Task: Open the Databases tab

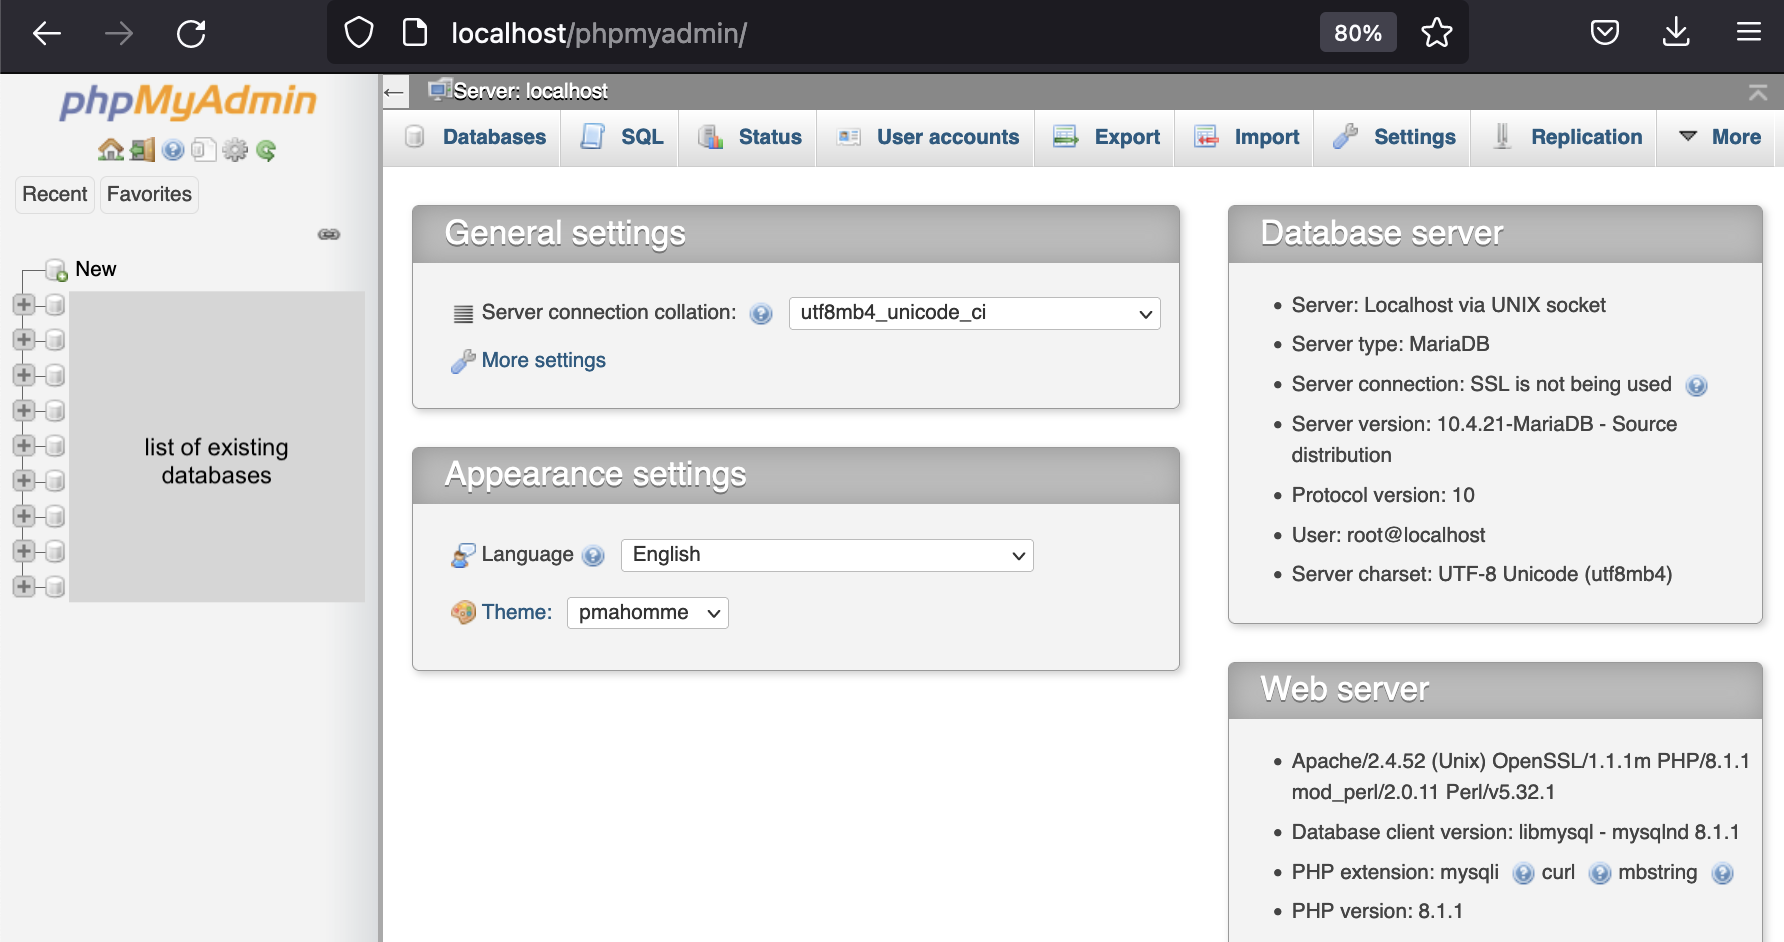Action: coord(475,137)
